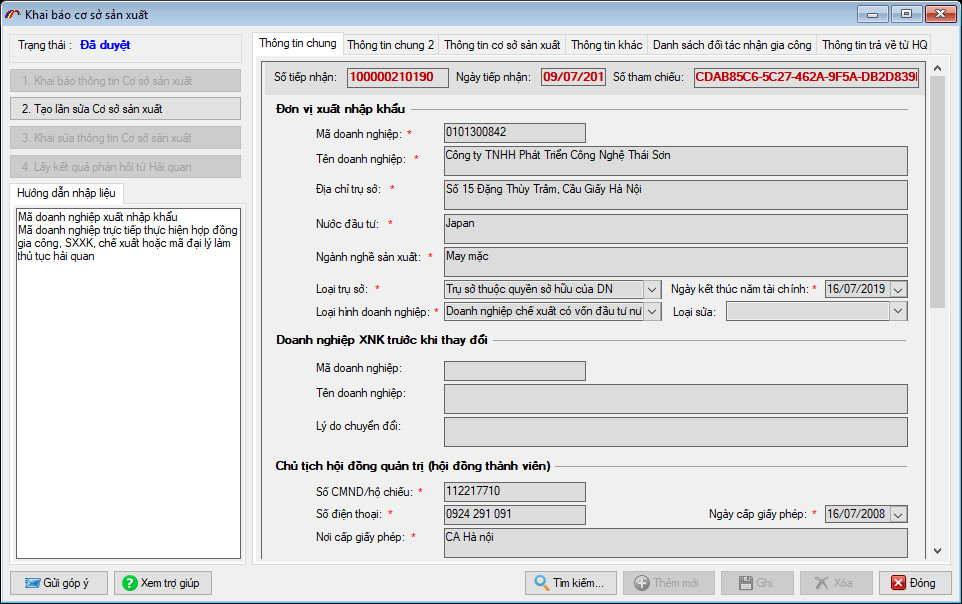Click the Địa chỉ trụ sở field
The height and width of the screenshot is (604, 962).
tap(675, 195)
